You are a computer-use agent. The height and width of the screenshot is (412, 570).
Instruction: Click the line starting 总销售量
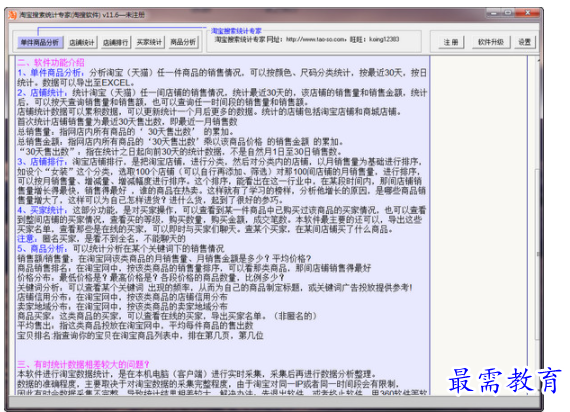125,132
